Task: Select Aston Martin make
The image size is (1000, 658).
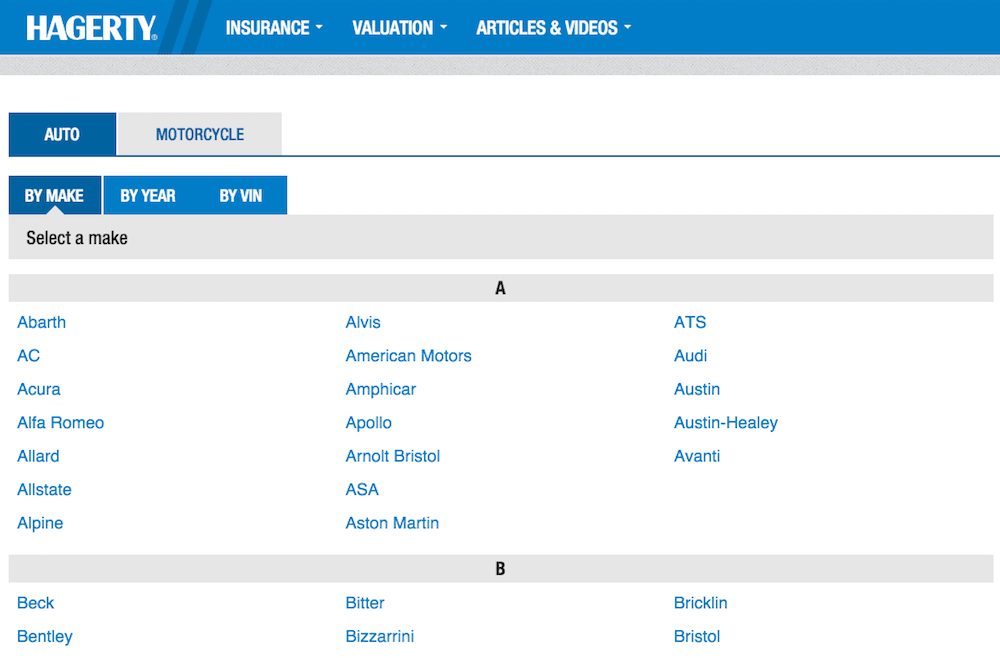Action: pyautogui.click(x=392, y=523)
